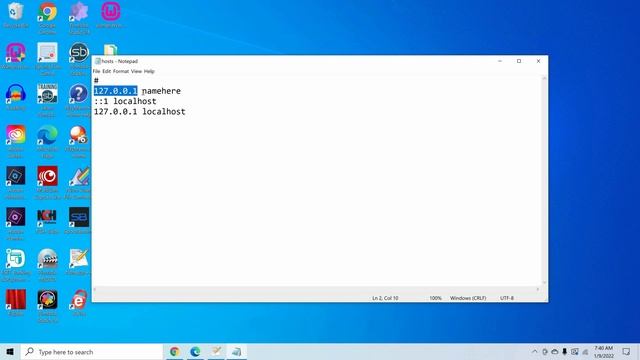Viewport: 640px width, 360px height.
Task: Click the '127.0.0.1 localhost' line
Action: tap(140, 111)
